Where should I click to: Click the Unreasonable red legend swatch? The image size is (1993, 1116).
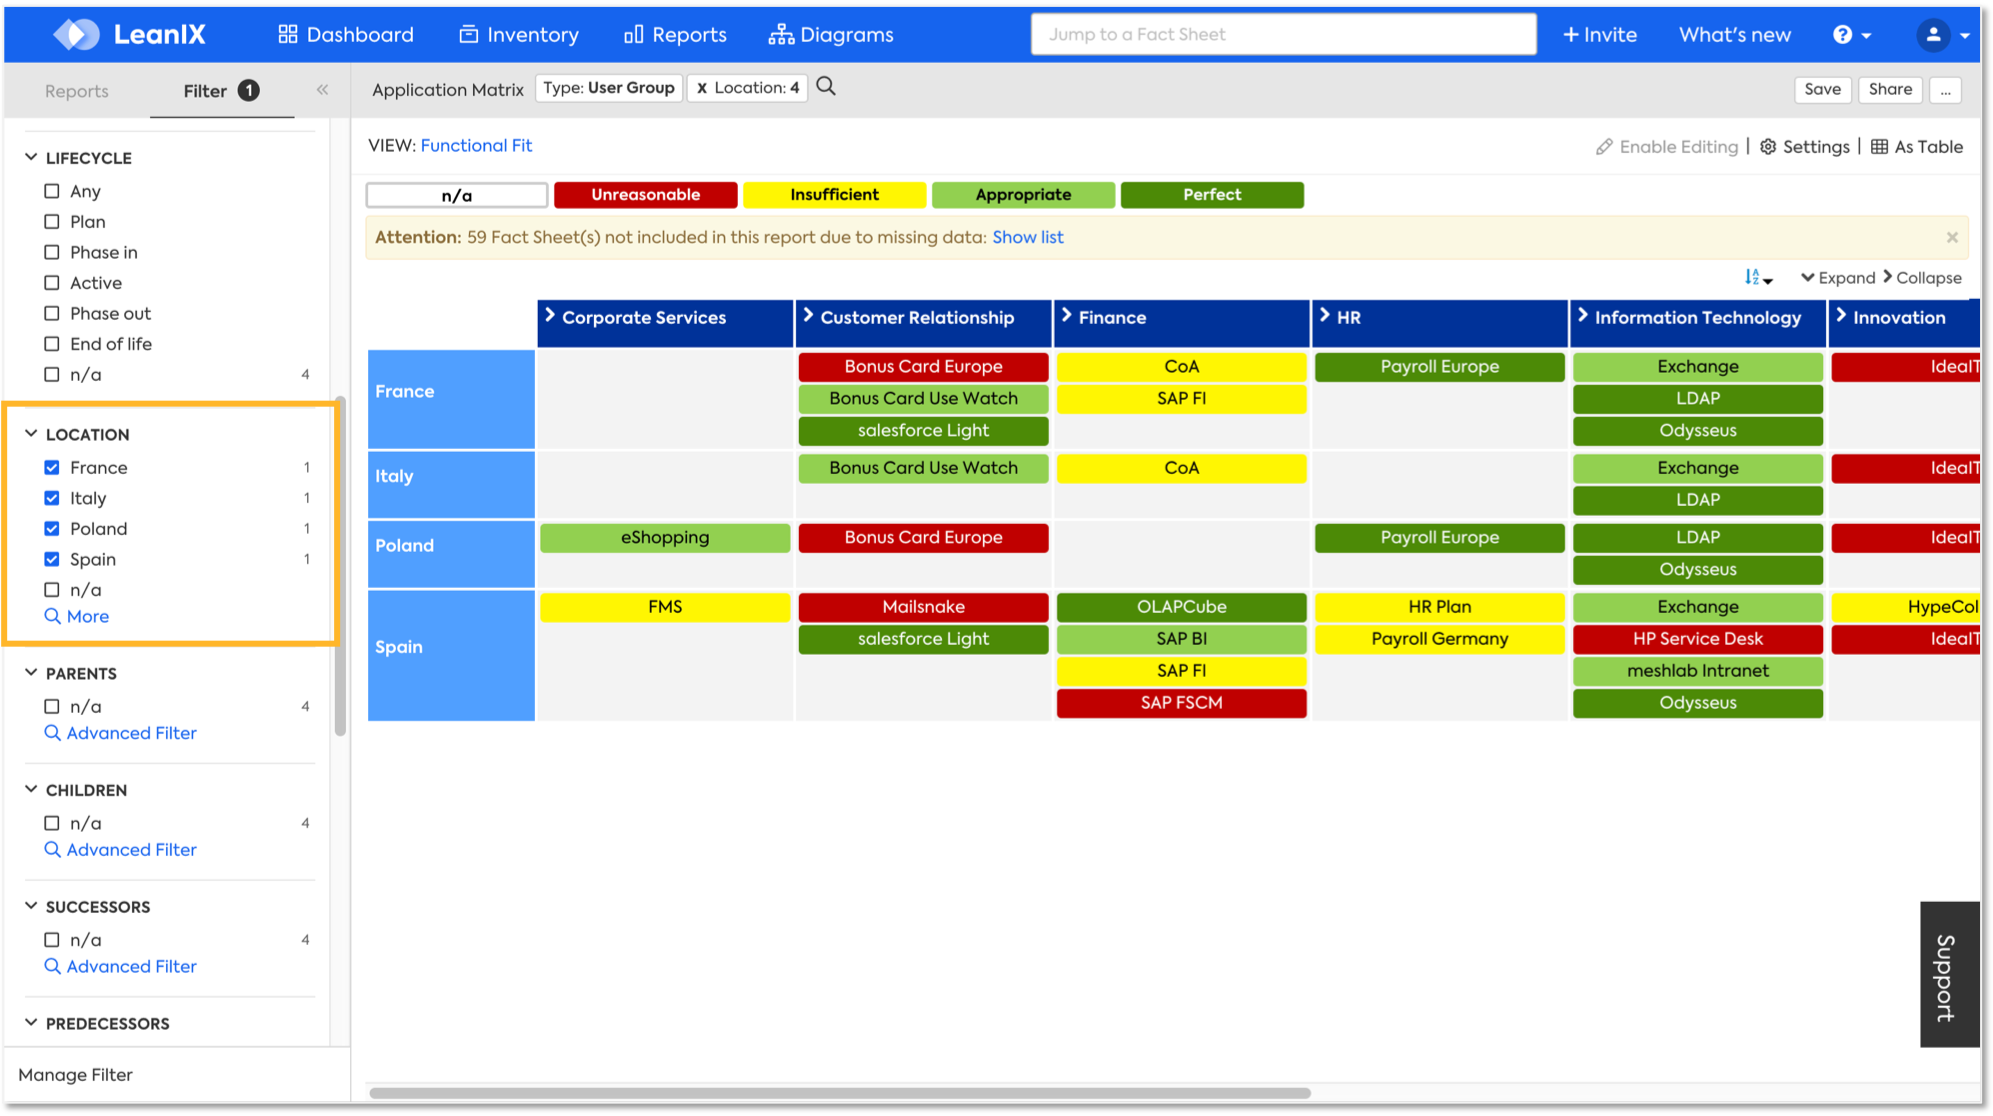(645, 195)
